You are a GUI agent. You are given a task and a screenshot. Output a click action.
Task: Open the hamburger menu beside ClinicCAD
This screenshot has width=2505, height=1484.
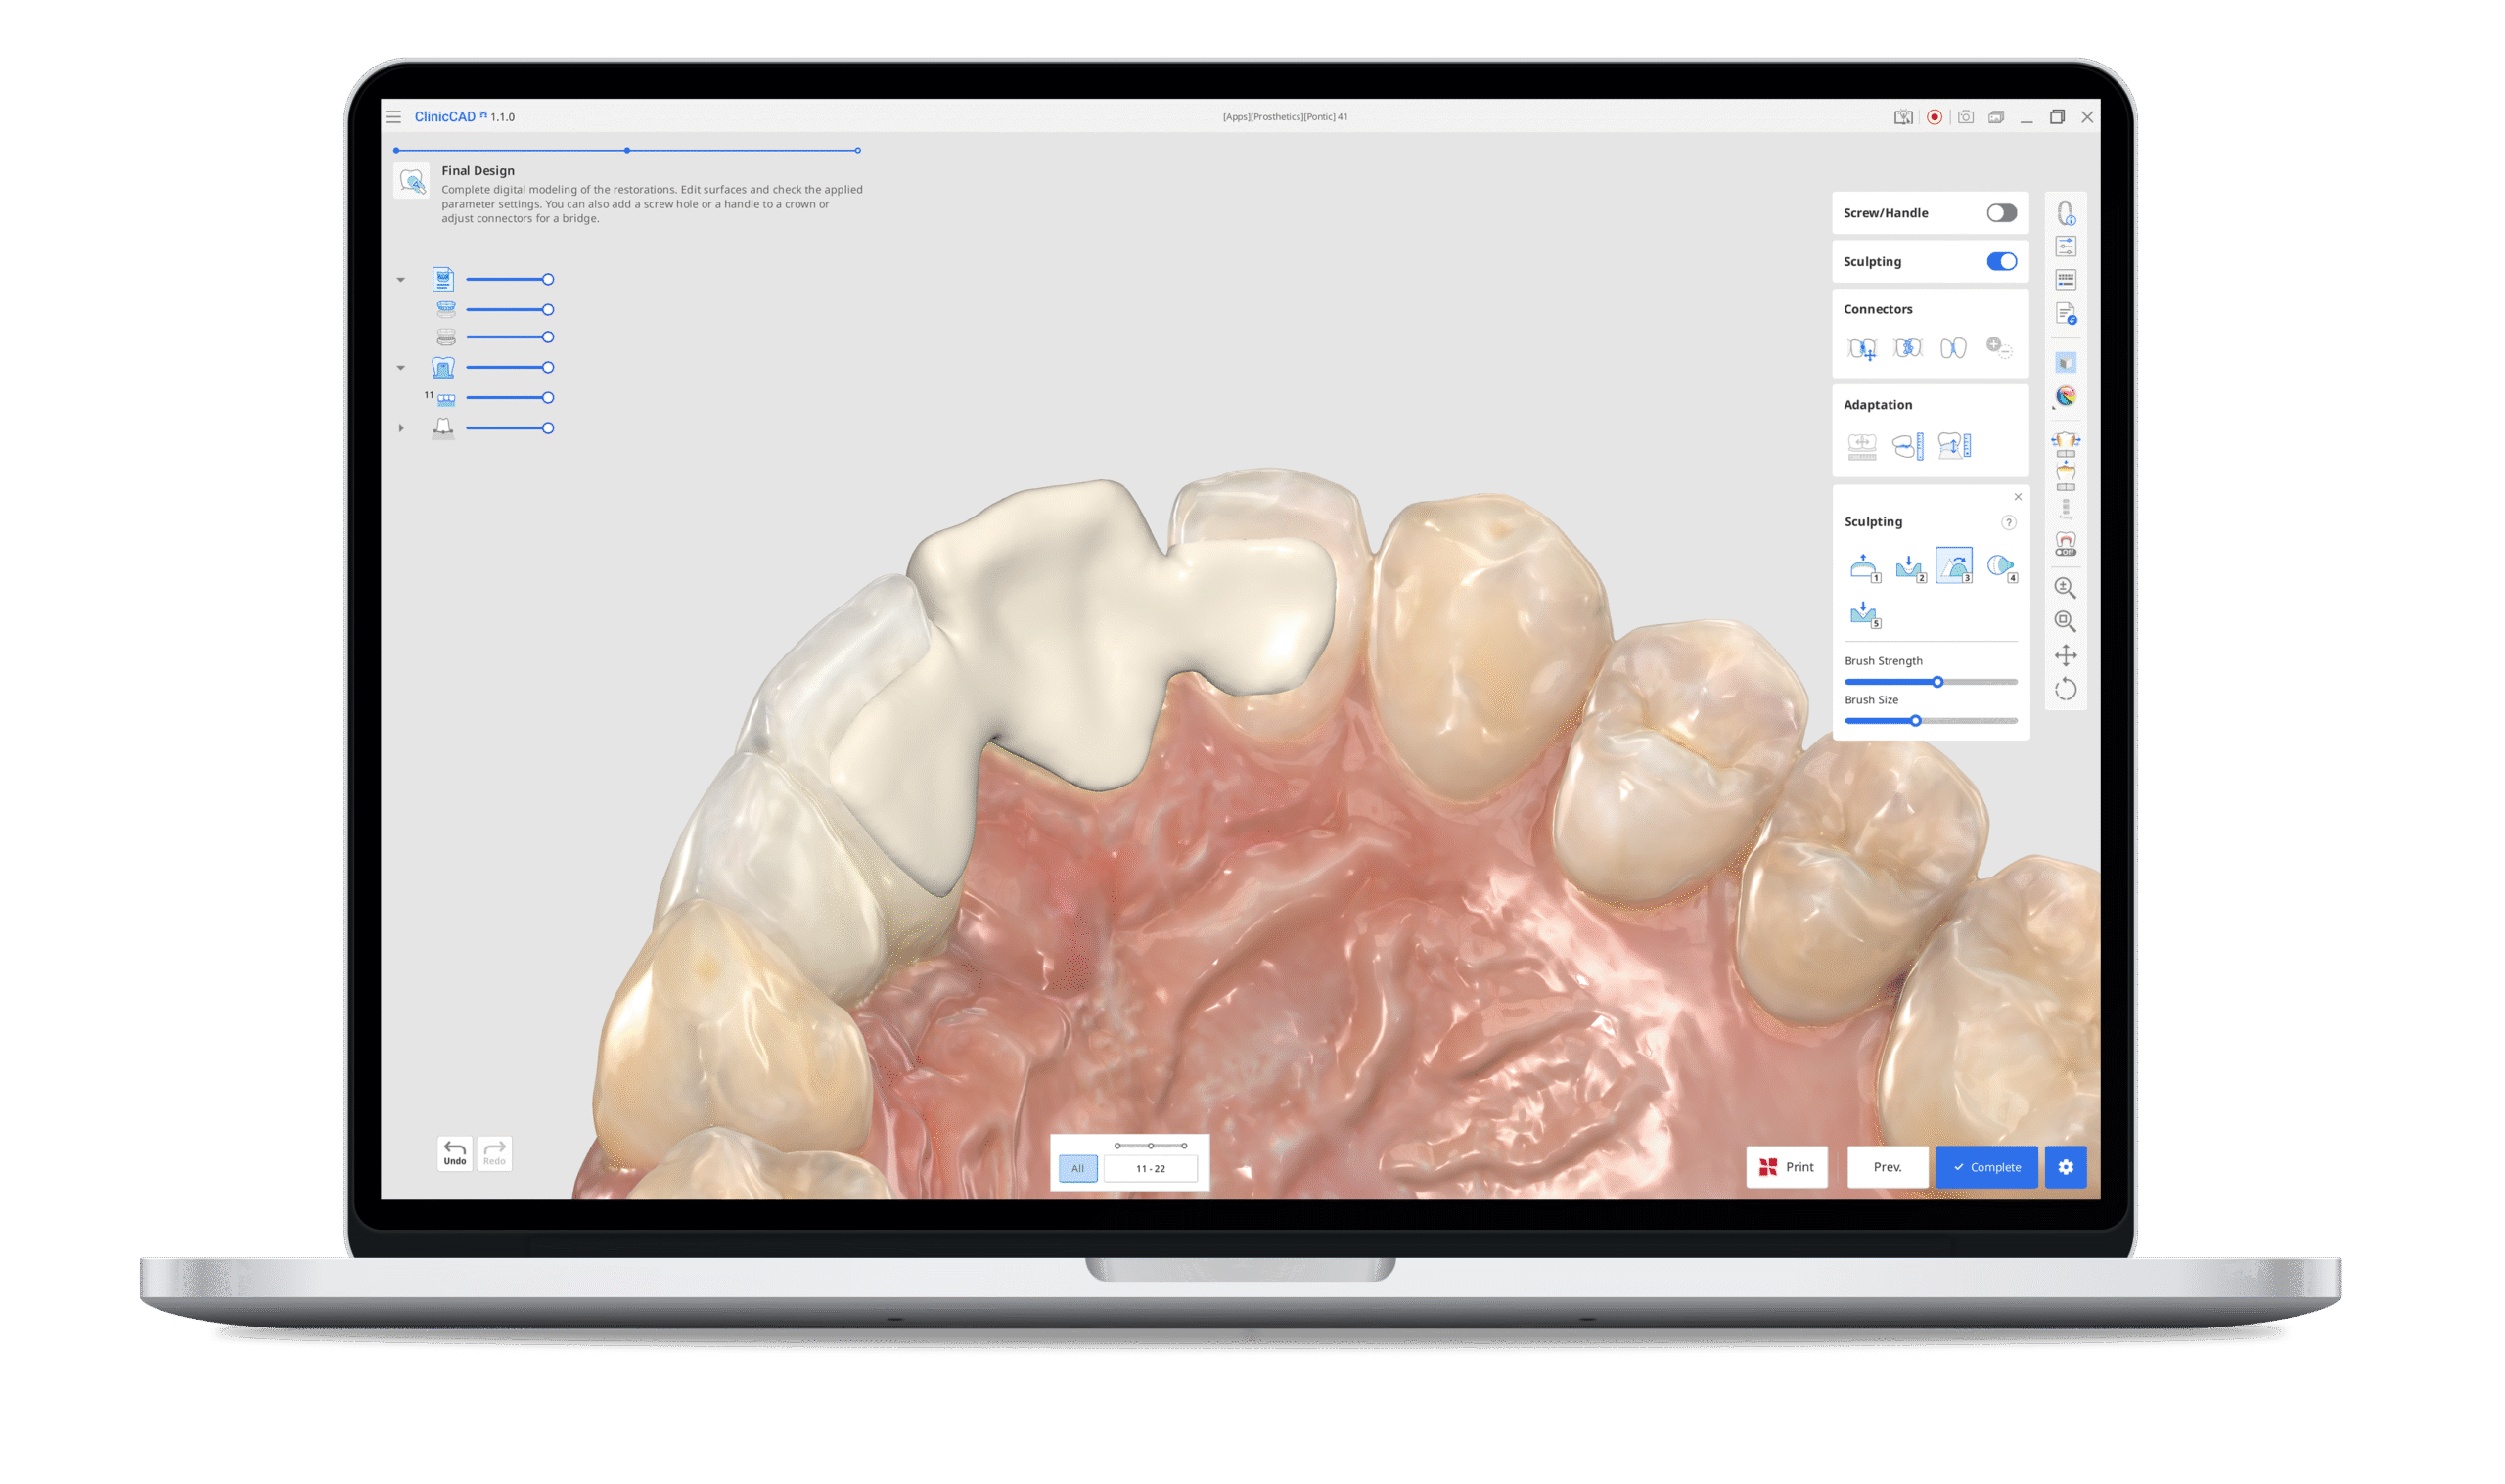point(393,117)
